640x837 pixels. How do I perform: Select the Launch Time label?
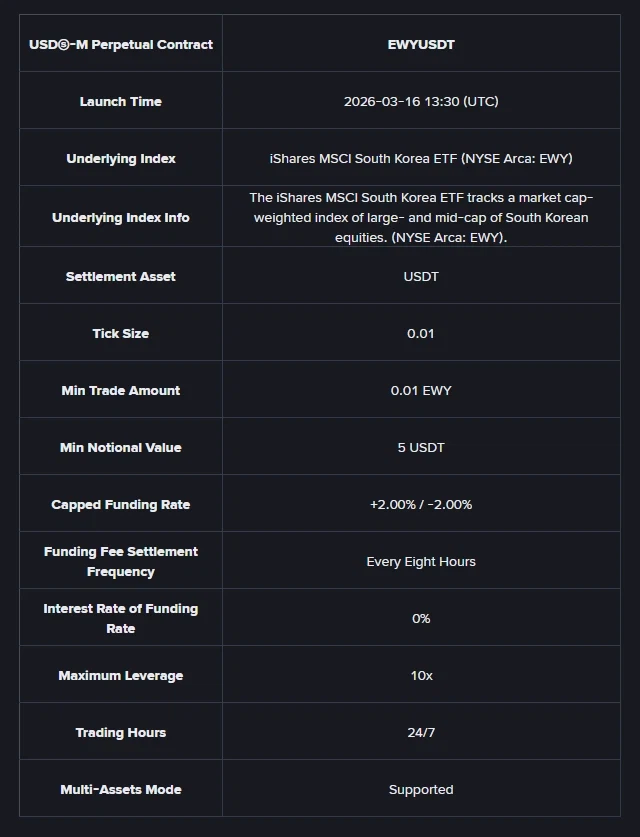pyautogui.click(x=121, y=101)
